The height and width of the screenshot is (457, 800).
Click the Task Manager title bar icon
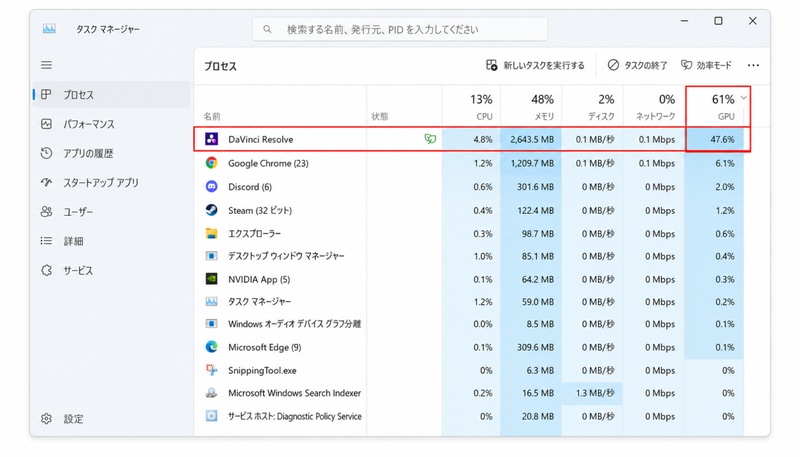pos(49,29)
